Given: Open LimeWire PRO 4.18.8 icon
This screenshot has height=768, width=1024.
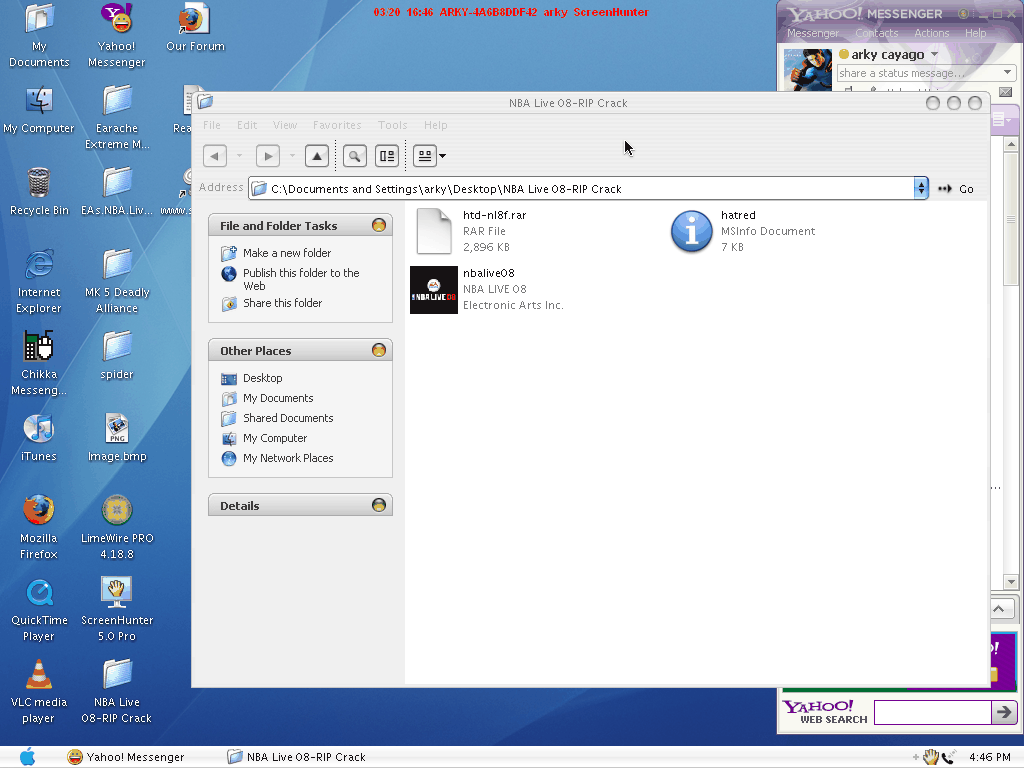Looking at the screenshot, I should click(x=117, y=527).
